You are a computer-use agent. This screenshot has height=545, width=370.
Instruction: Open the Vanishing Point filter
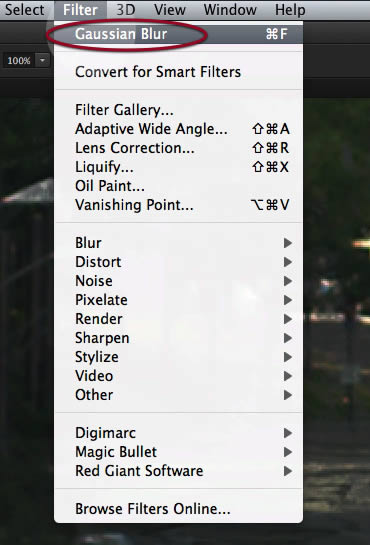179,205
